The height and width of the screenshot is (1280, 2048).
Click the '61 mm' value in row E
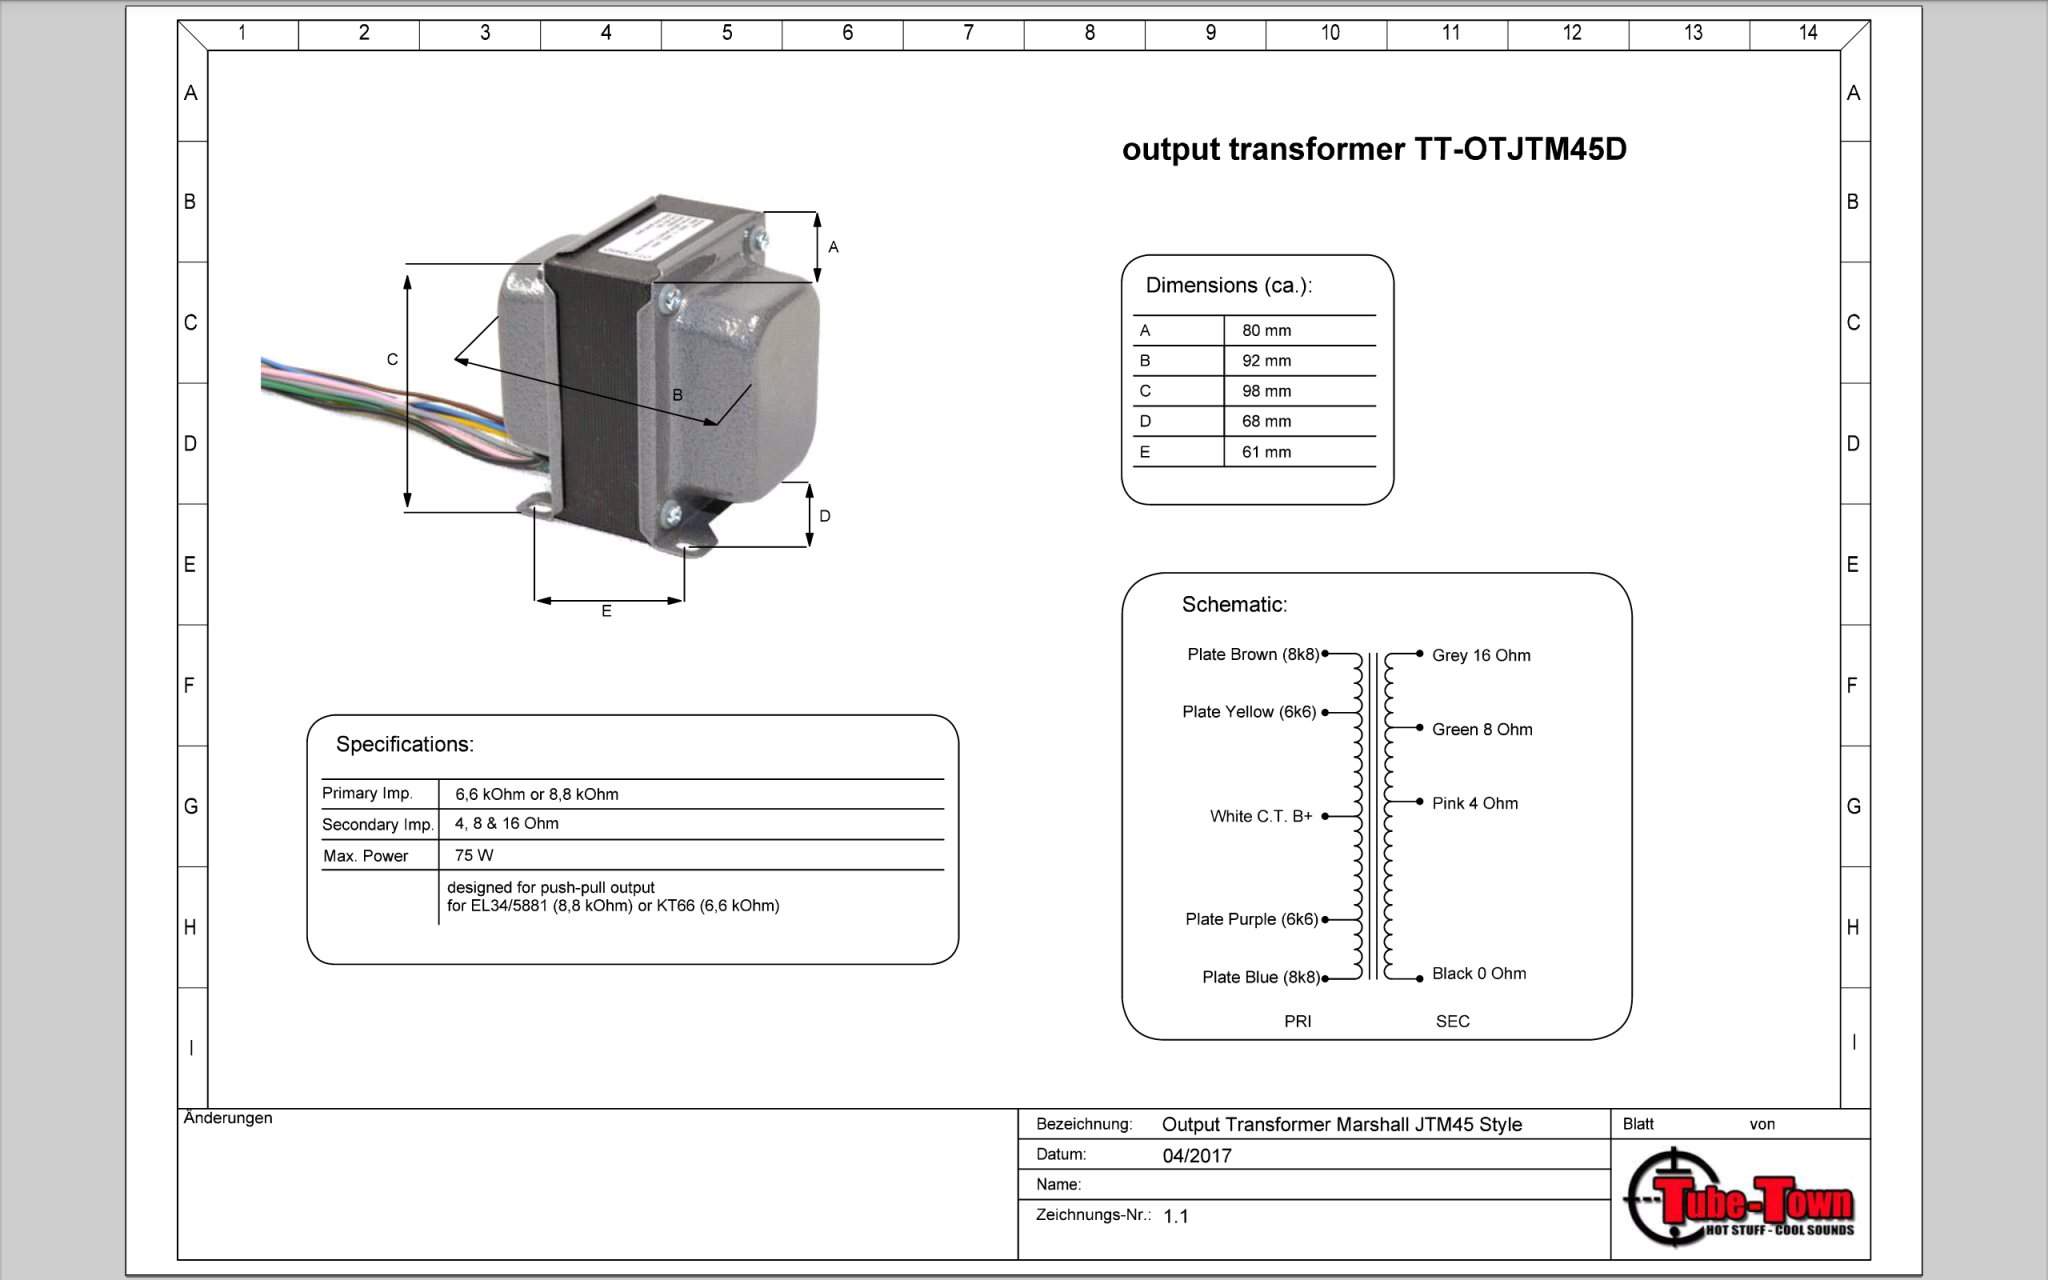click(x=1266, y=452)
